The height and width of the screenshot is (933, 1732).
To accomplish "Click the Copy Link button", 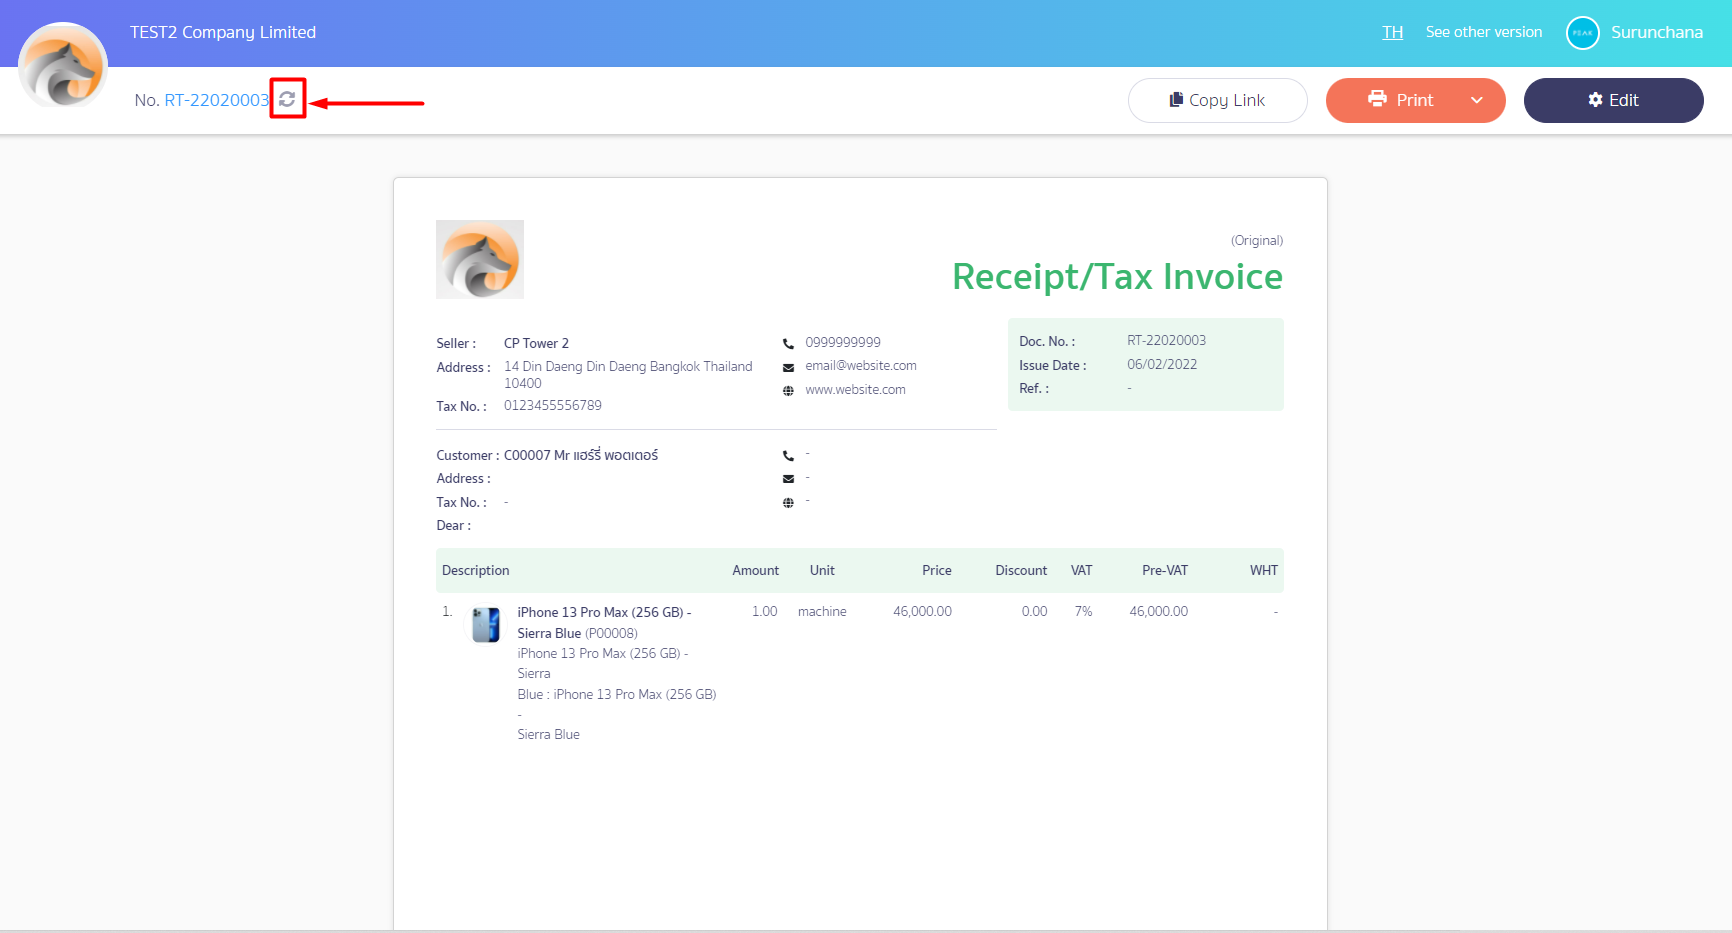I will [x=1217, y=100].
